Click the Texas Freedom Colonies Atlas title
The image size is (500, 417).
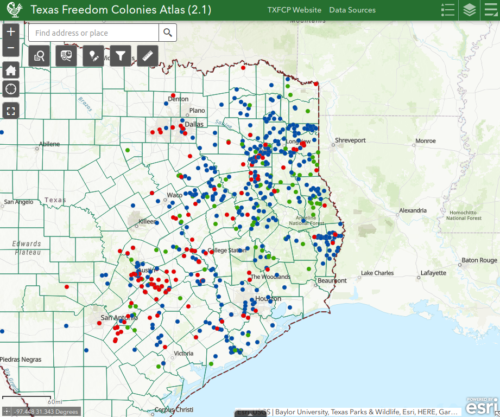(121, 10)
